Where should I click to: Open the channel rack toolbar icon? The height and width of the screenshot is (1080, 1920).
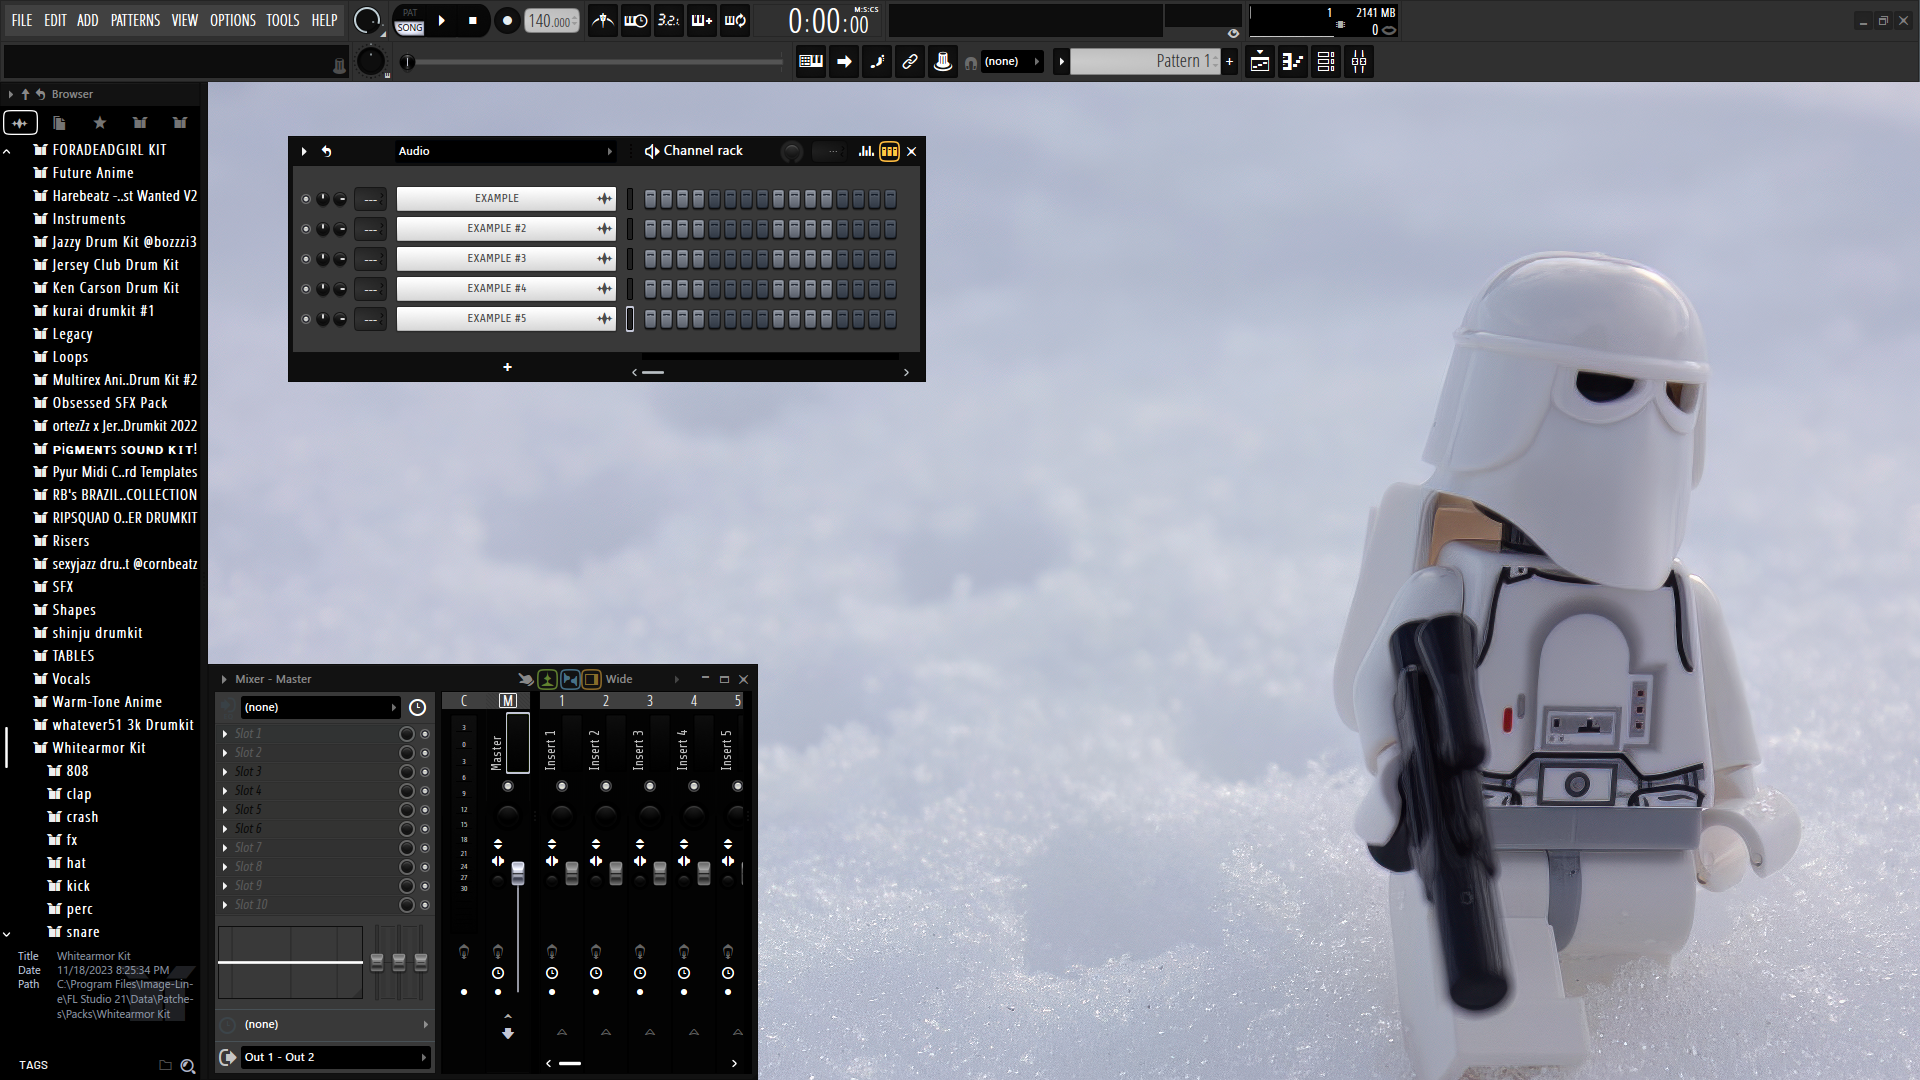(1326, 62)
